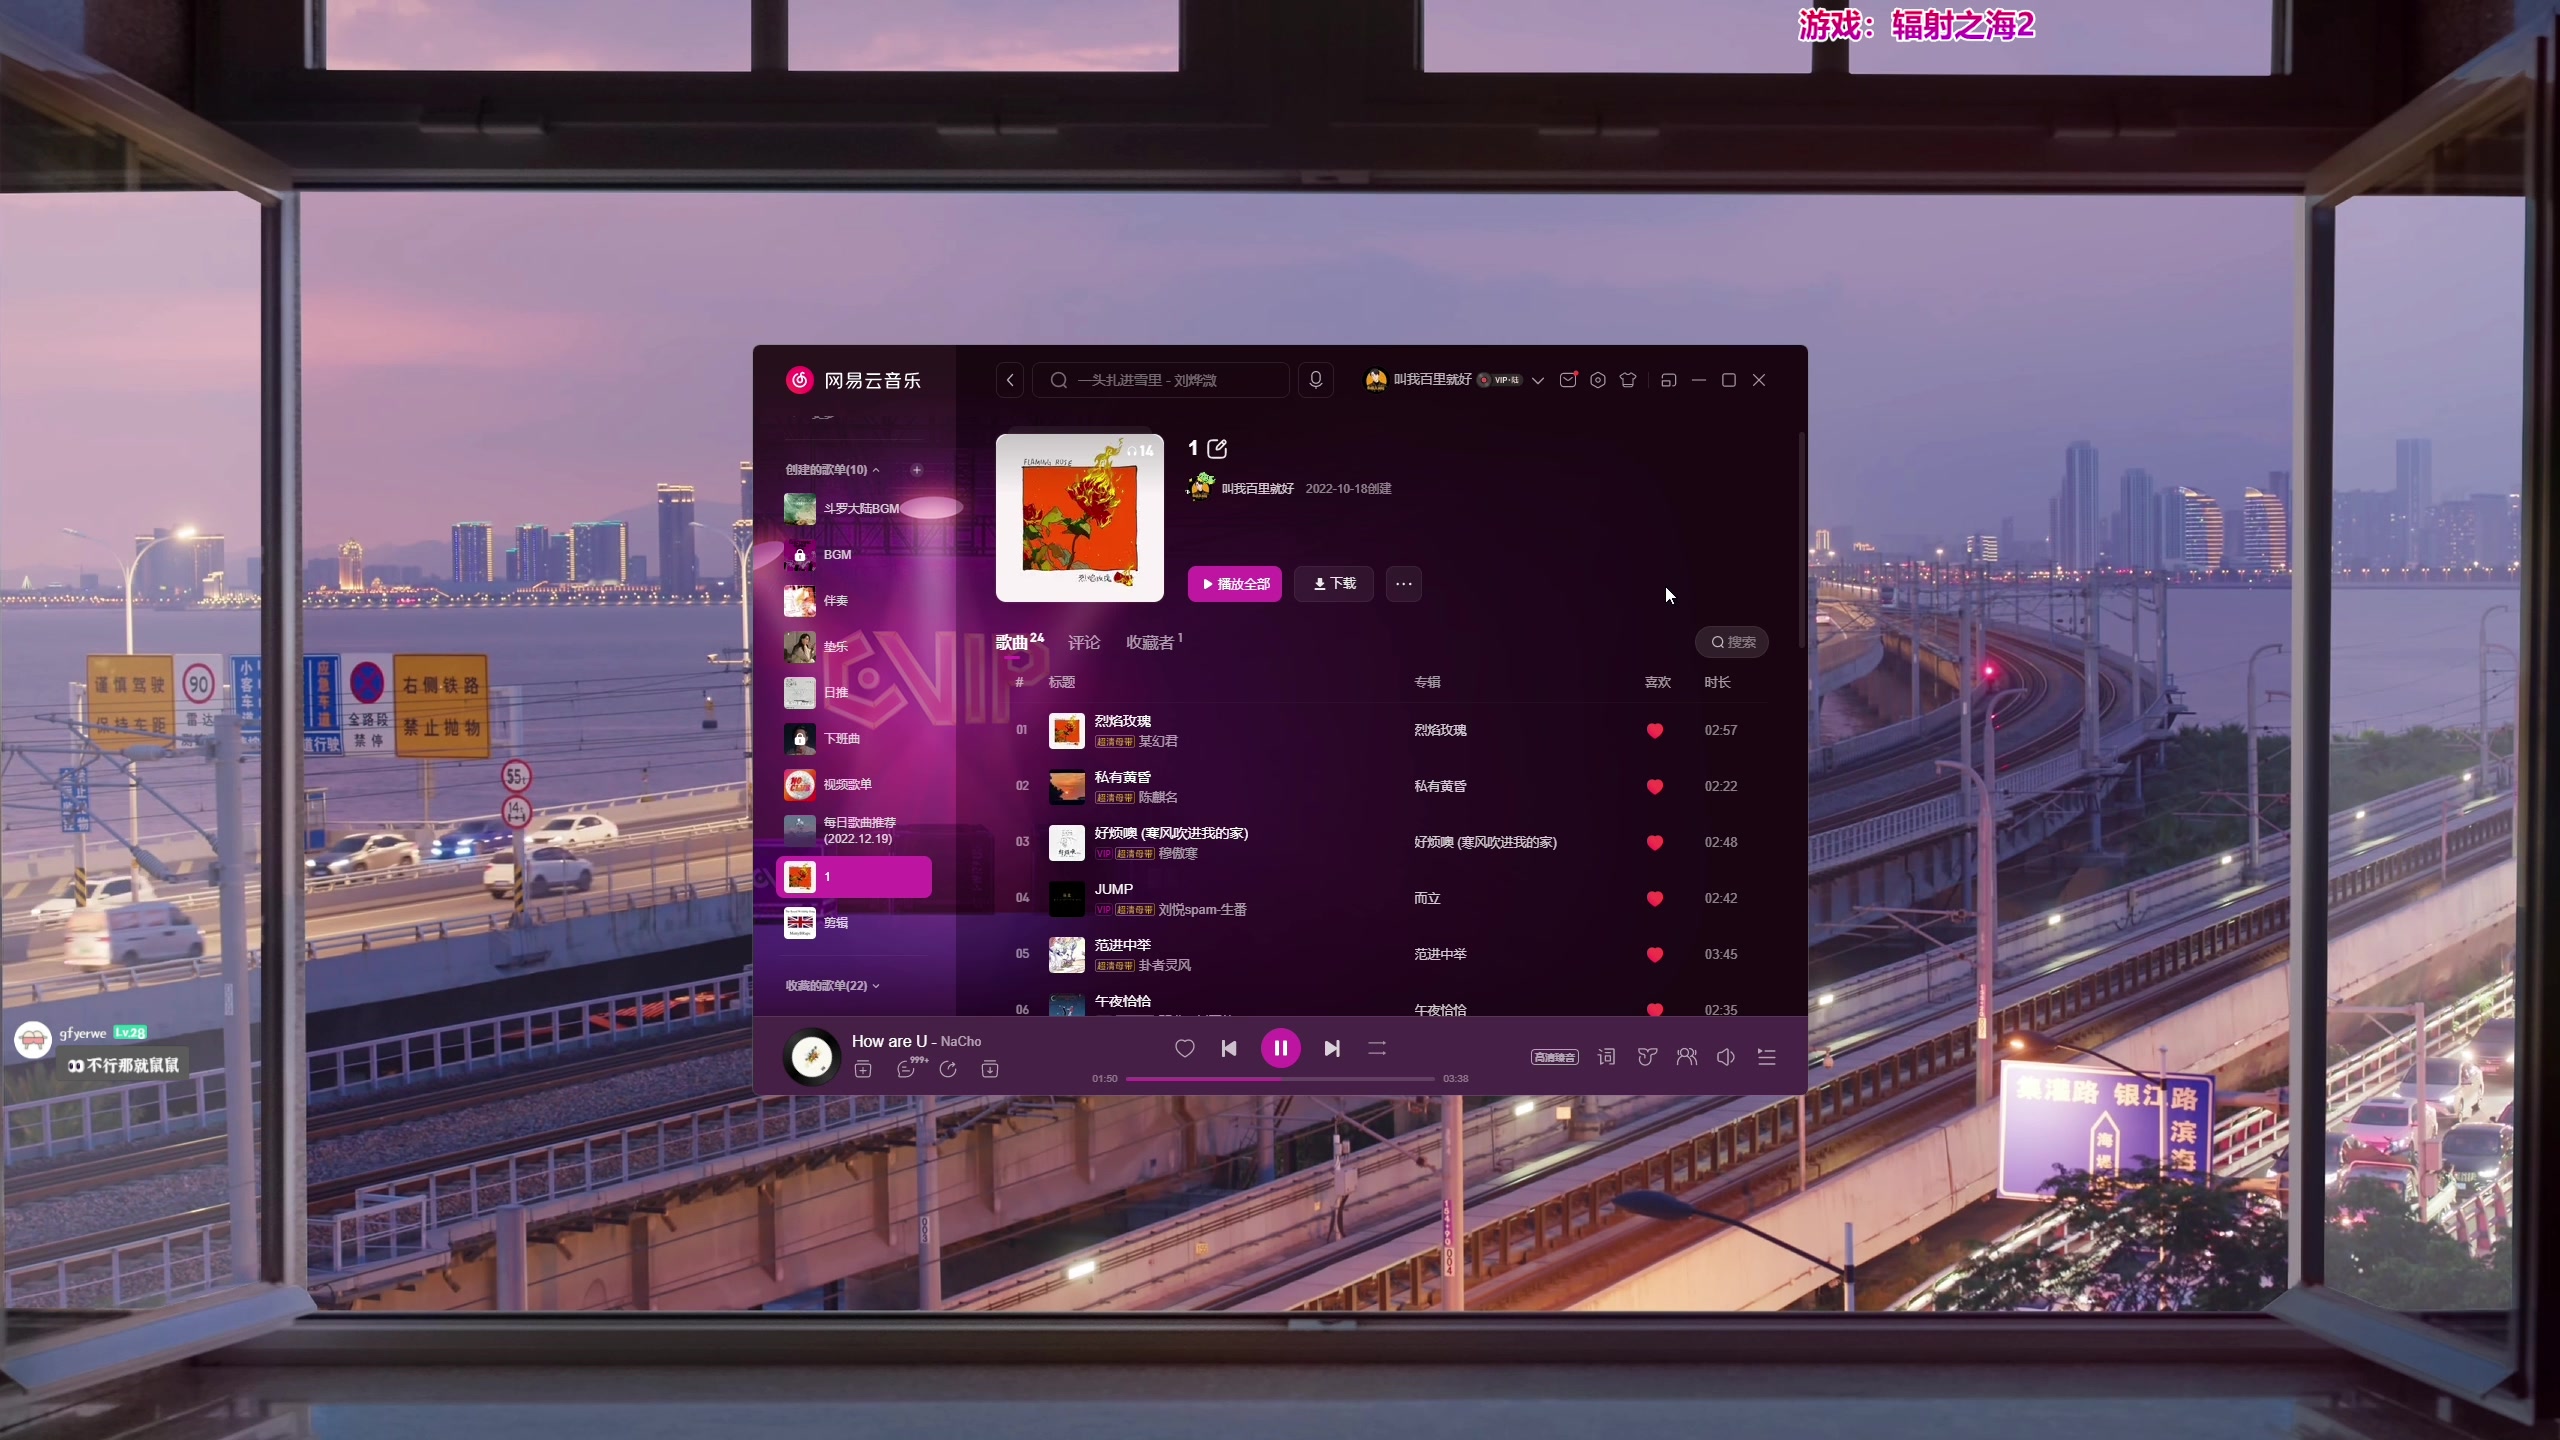Image resolution: width=2560 pixels, height=1440 pixels.
Task: Play previous track
Action: (x=1229, y=1048)
